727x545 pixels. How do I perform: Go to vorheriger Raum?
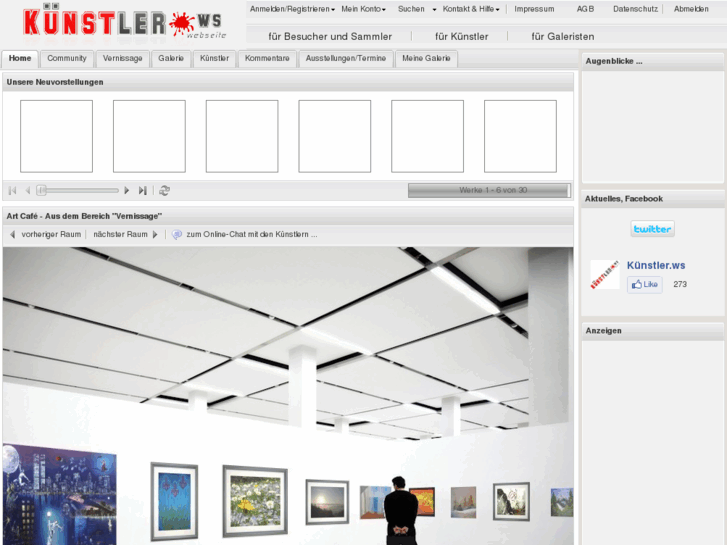pyautogui.click(x=46, y=235)
